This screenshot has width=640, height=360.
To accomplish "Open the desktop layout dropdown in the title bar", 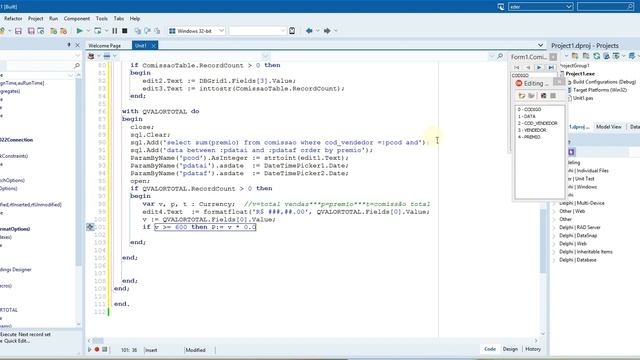I will click(x=569, y=7).
